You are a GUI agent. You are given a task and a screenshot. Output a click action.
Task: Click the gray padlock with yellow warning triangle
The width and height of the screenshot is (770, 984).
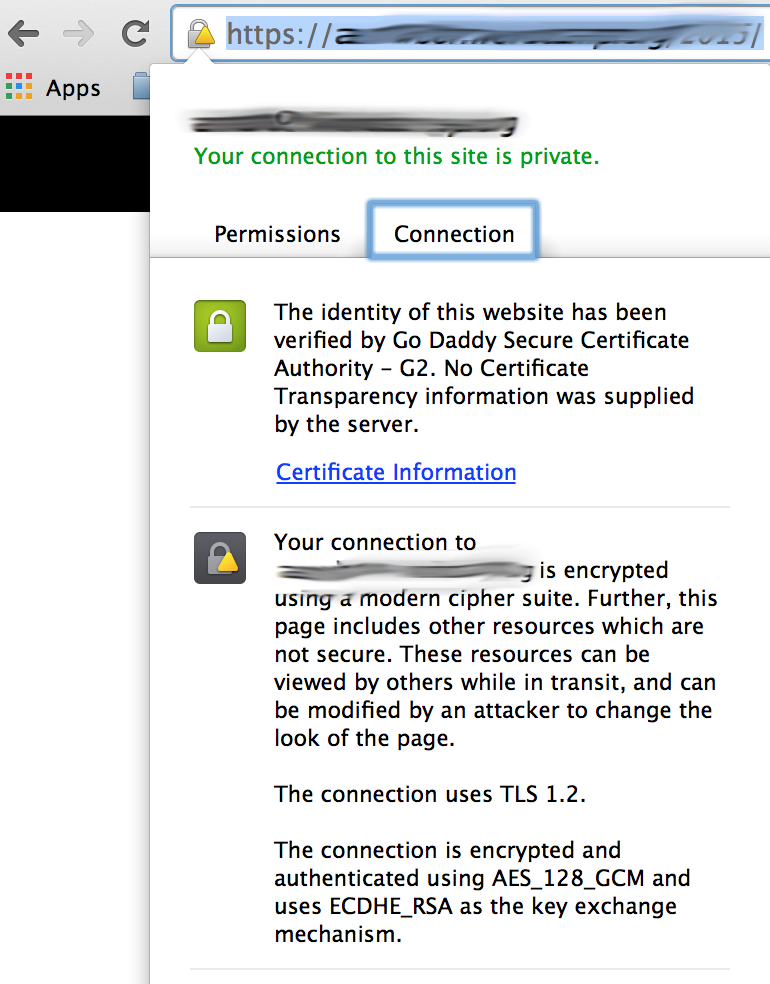219,557
